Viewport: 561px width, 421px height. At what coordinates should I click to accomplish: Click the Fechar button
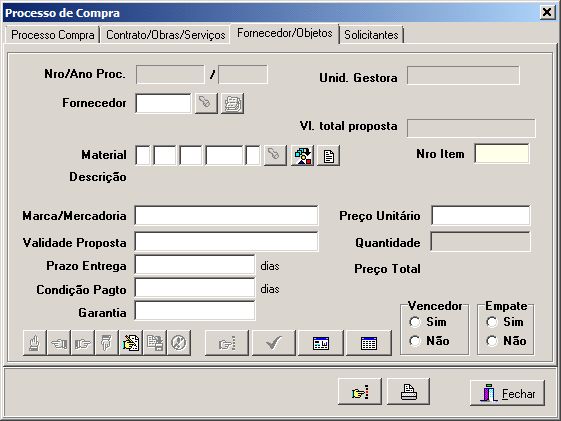click(x=507, y=393)
